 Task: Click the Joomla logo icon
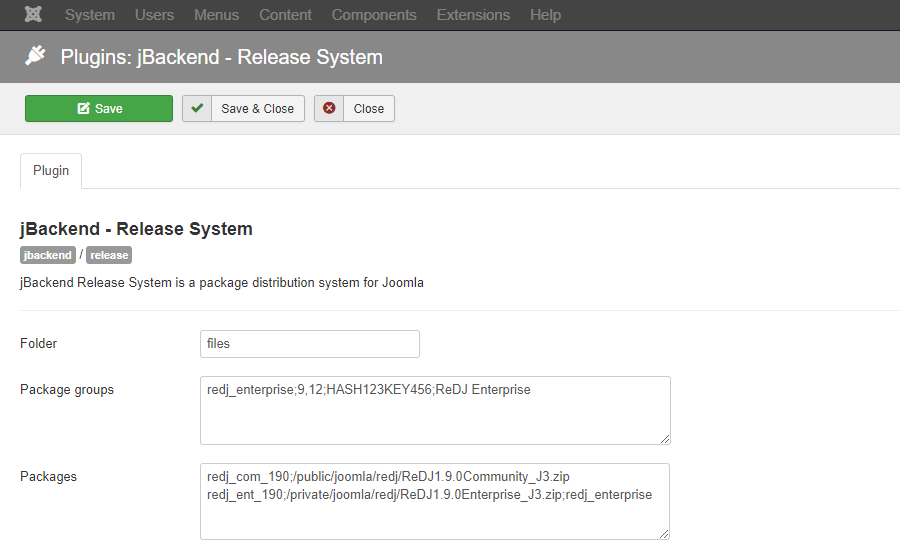click(x=33, y=14)
